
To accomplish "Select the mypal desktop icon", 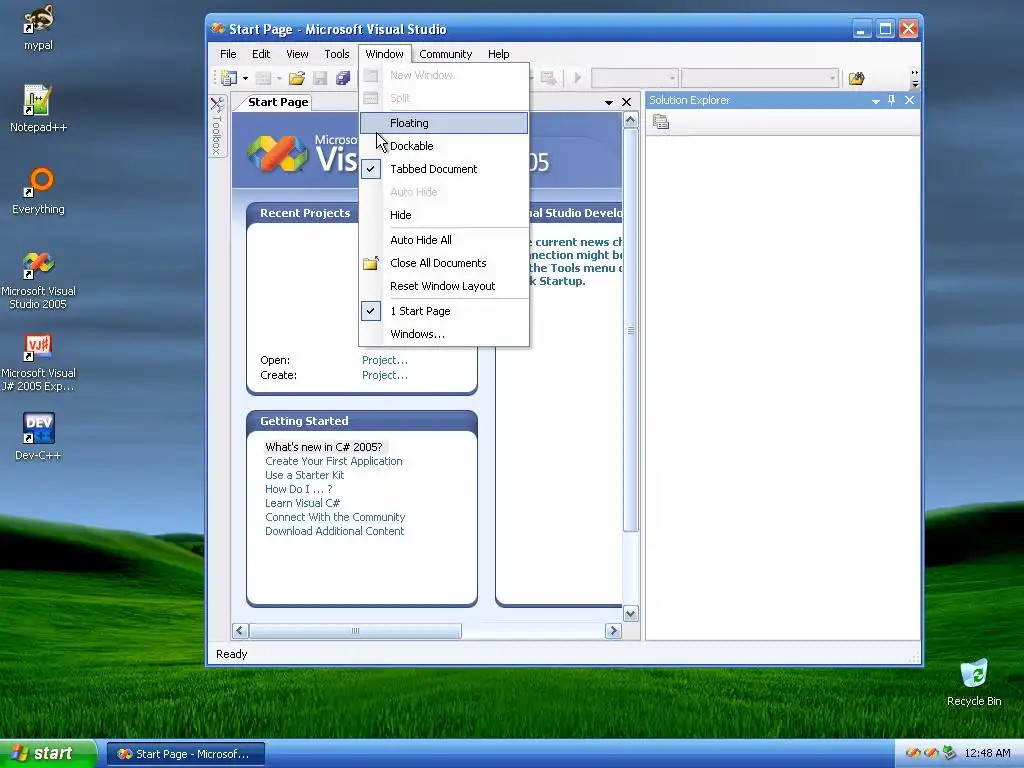I will click(38, 27).
